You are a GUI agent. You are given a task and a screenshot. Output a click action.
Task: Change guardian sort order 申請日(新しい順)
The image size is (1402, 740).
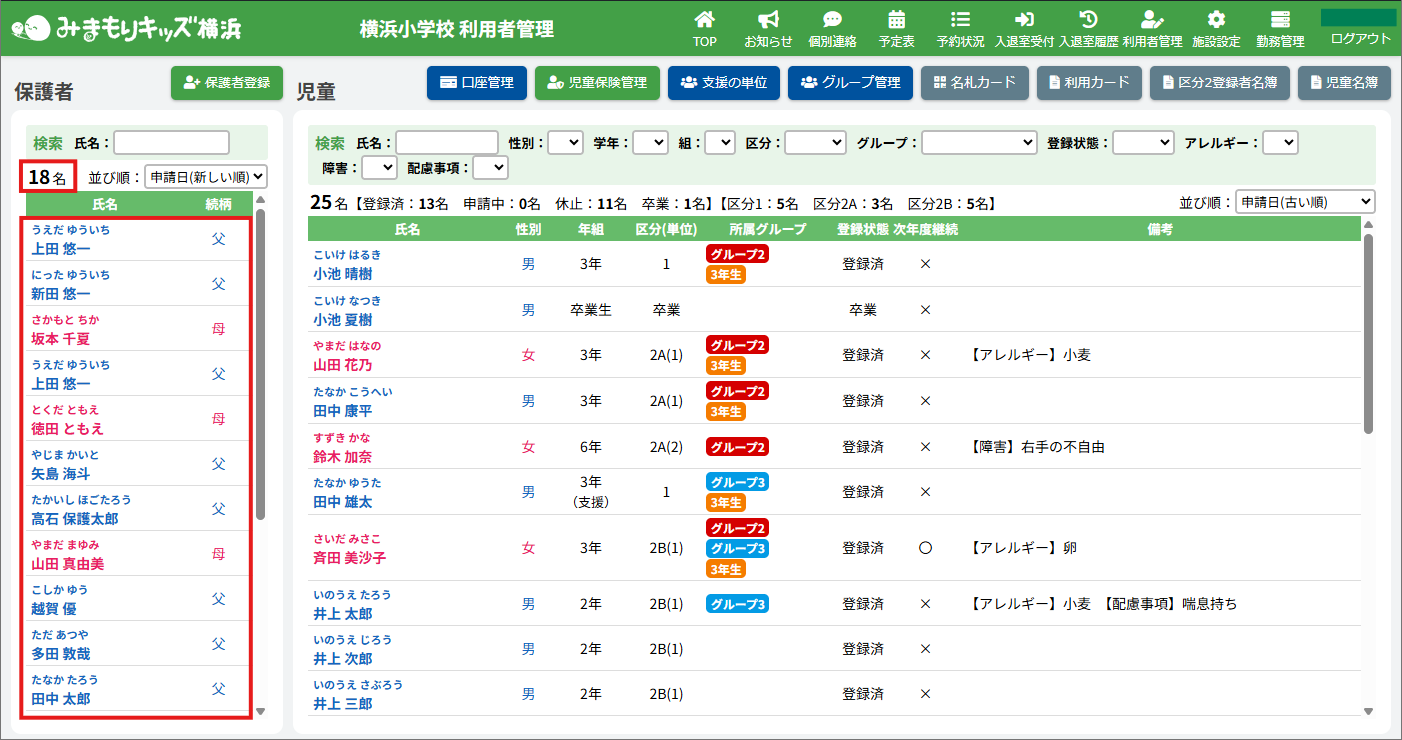[x=206, y=177]
